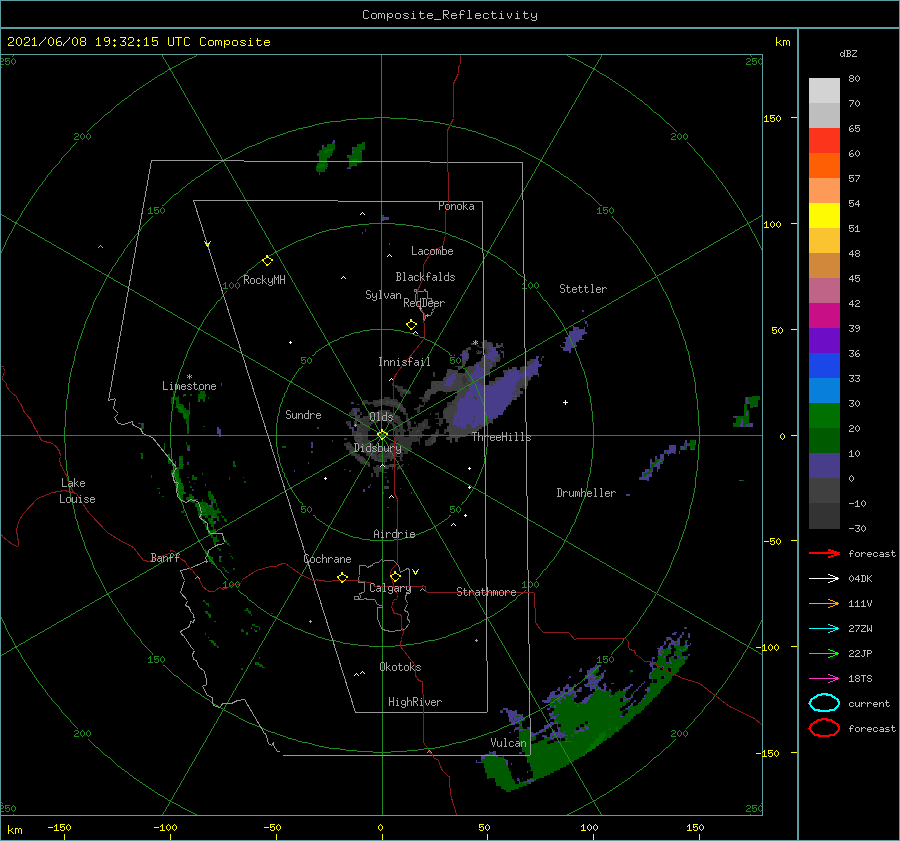Click the Lake Louise label
The width and height of the screenshot is (900, 841).
(x=77, y=491)
